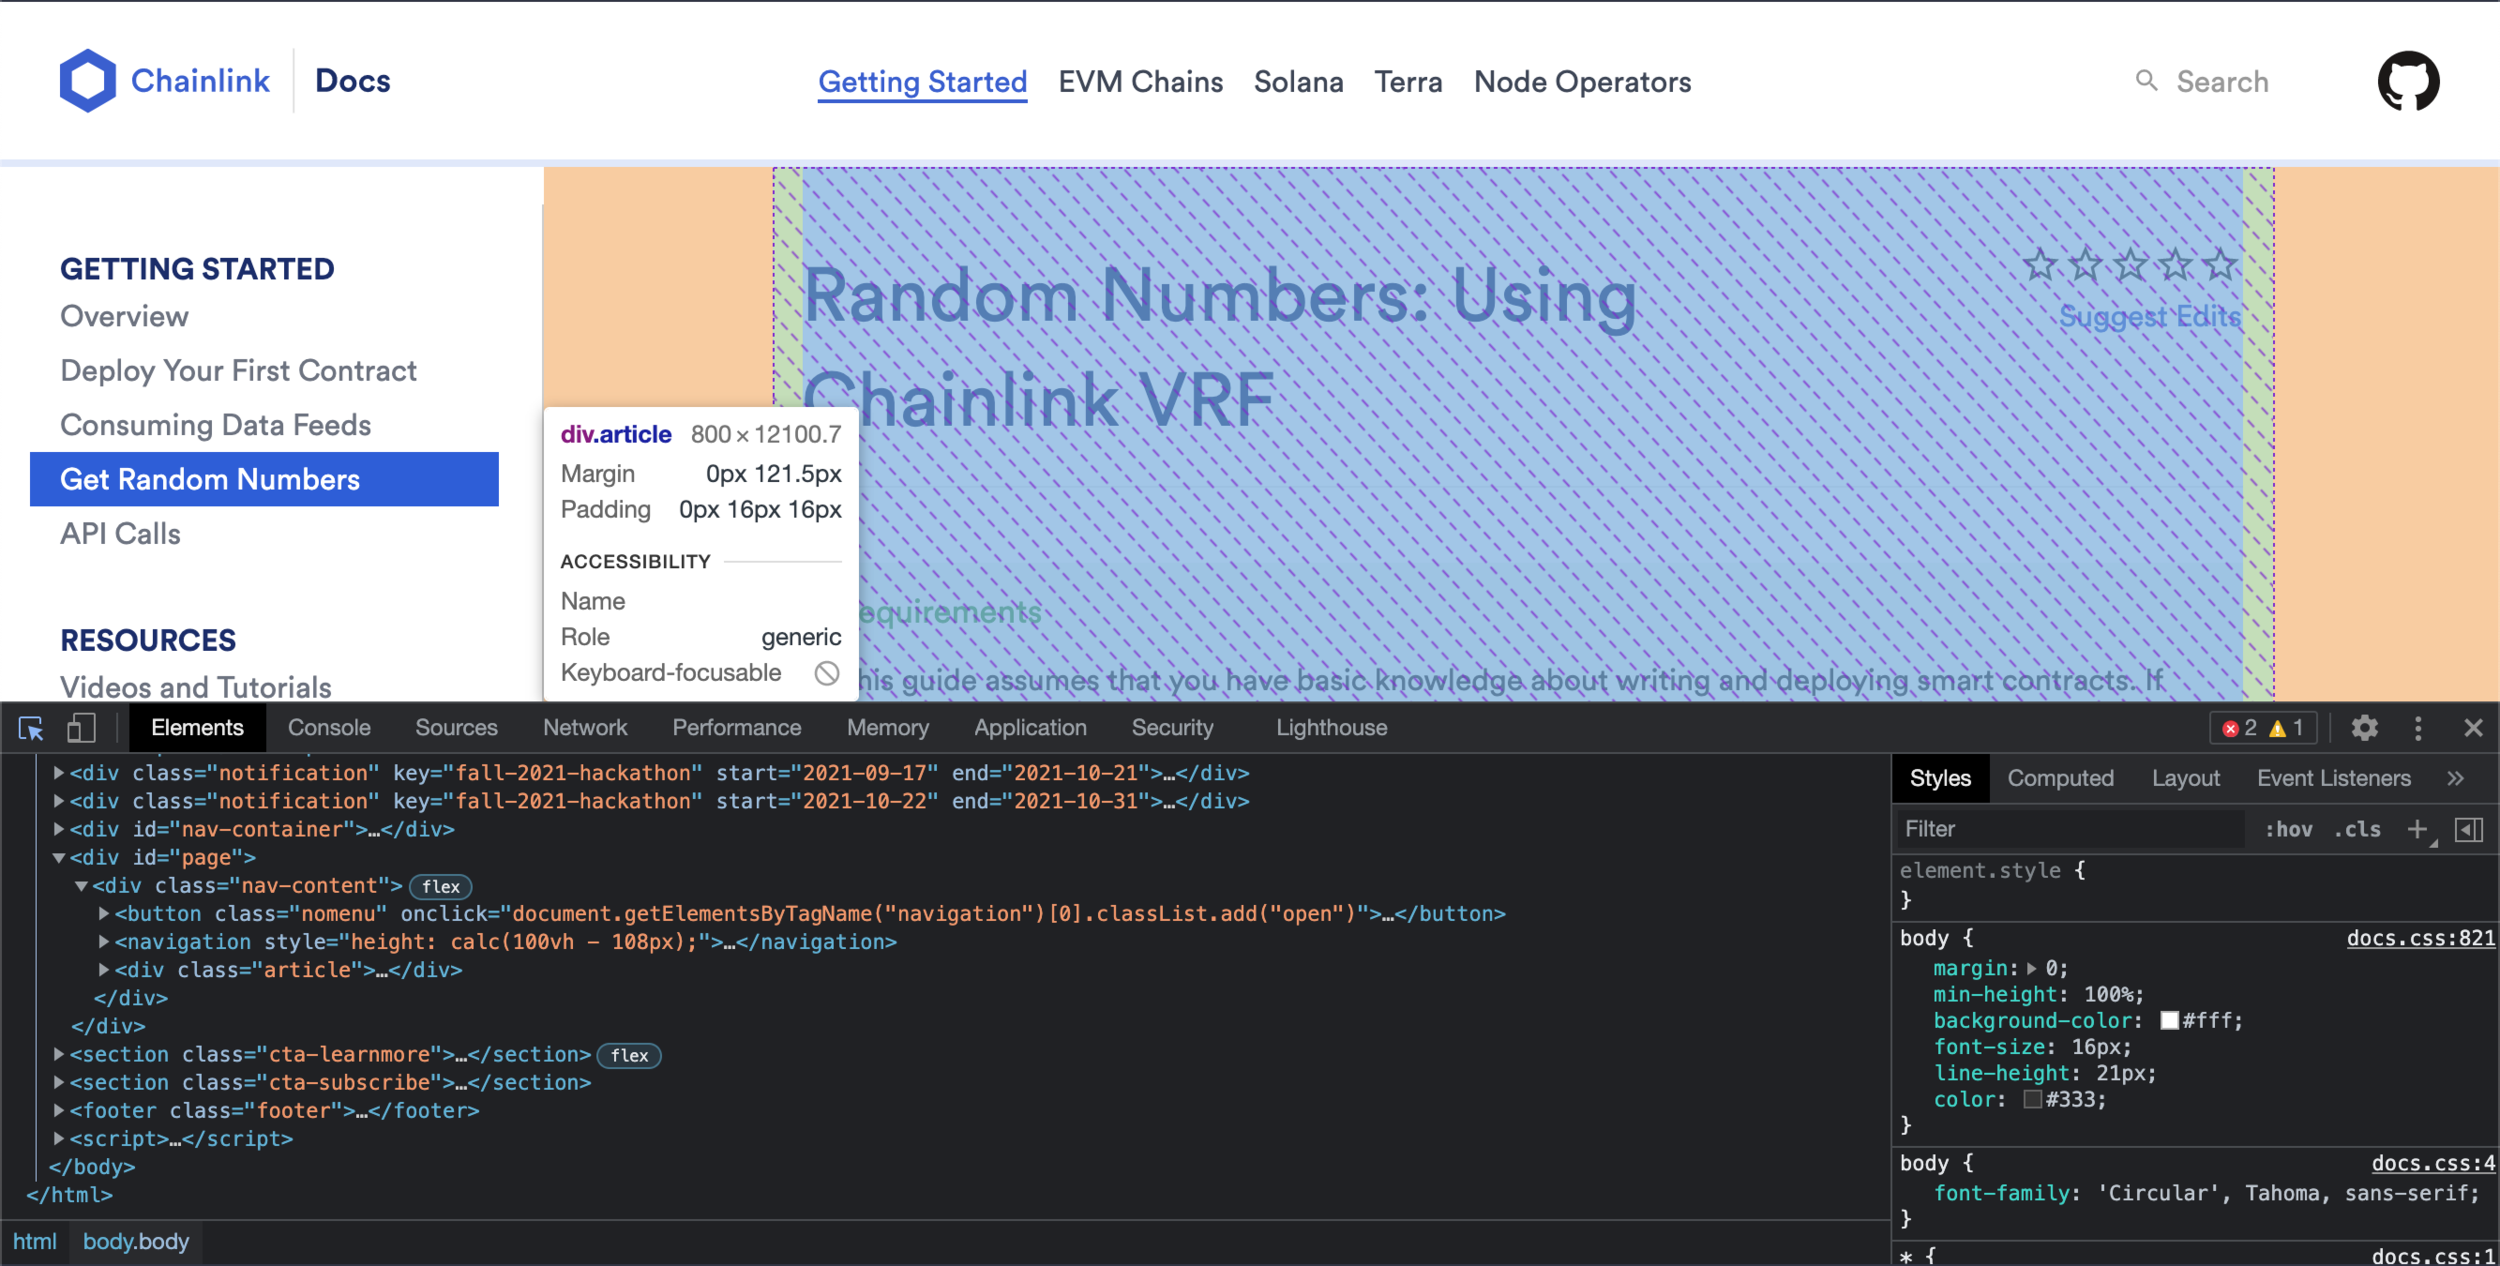This screenshot has height=1266, width=2500.
Task: Select html in the breadcrumb bar
Action: [35, 1242]
